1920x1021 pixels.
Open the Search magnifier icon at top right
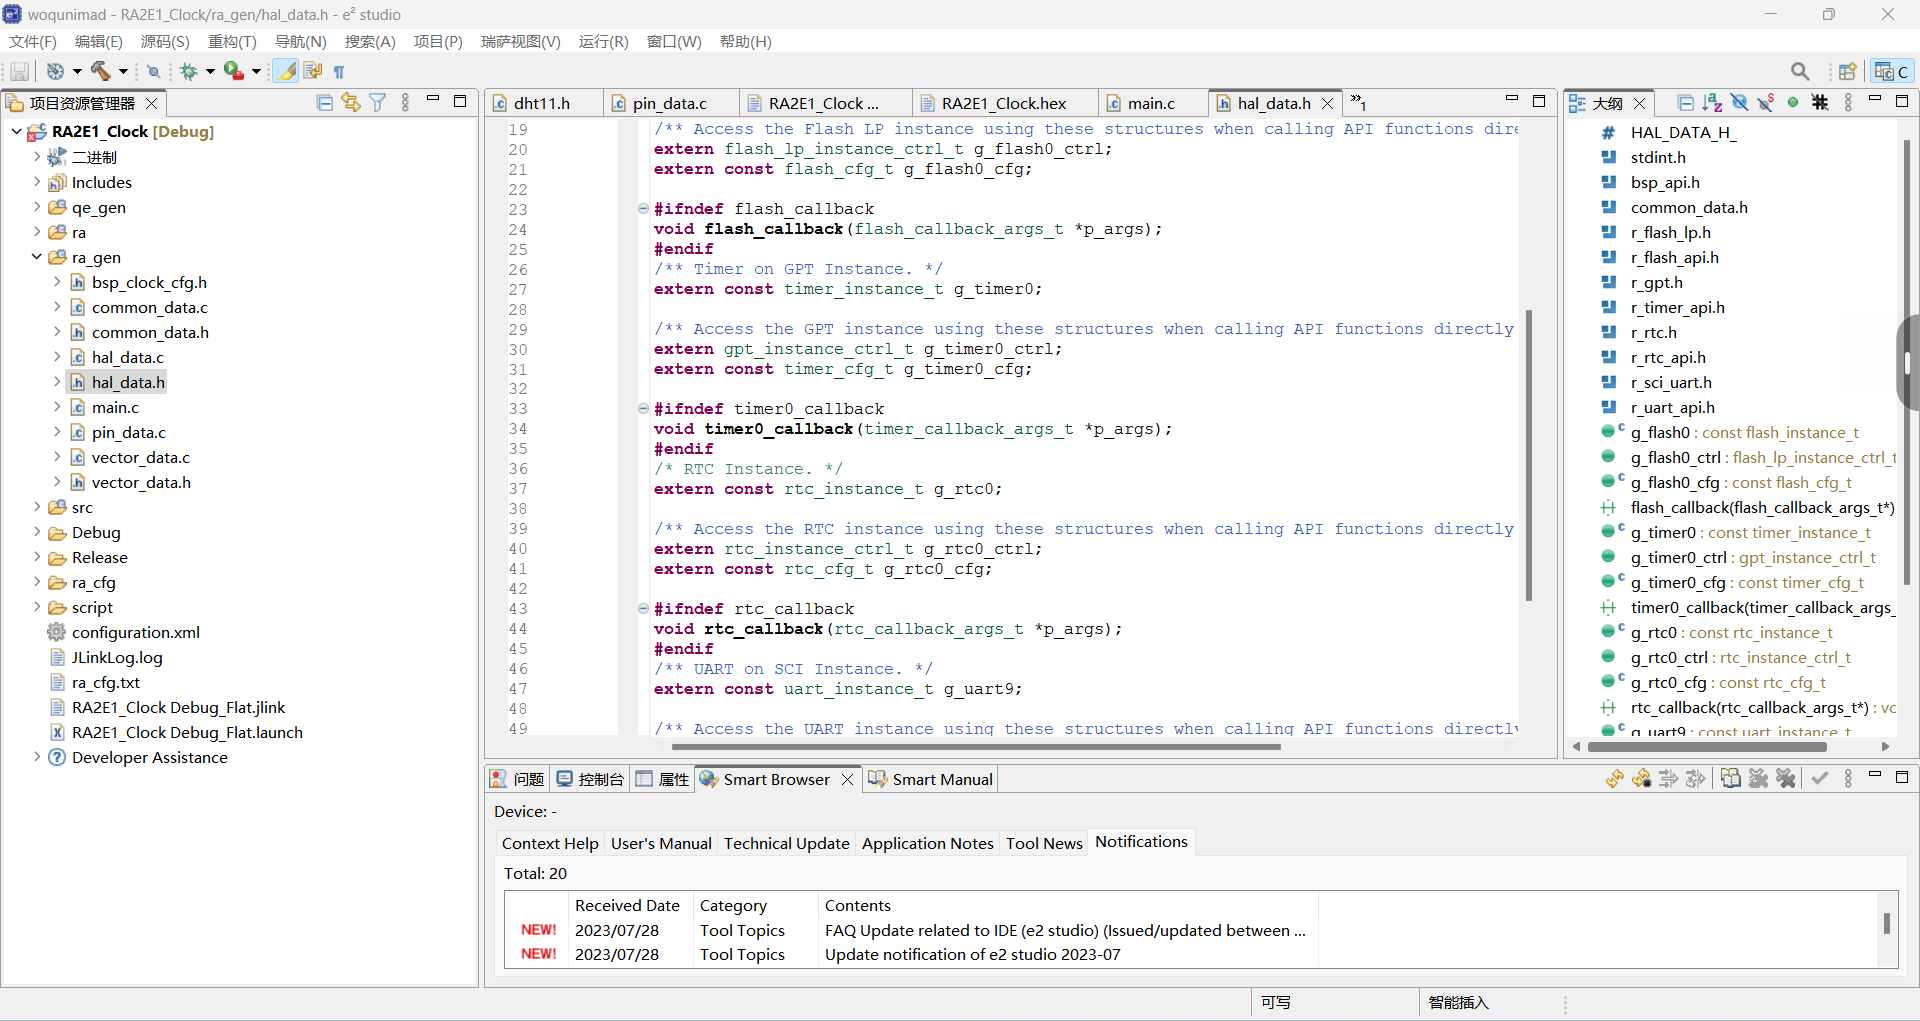pyautogui.click(x=1800, y=71)
